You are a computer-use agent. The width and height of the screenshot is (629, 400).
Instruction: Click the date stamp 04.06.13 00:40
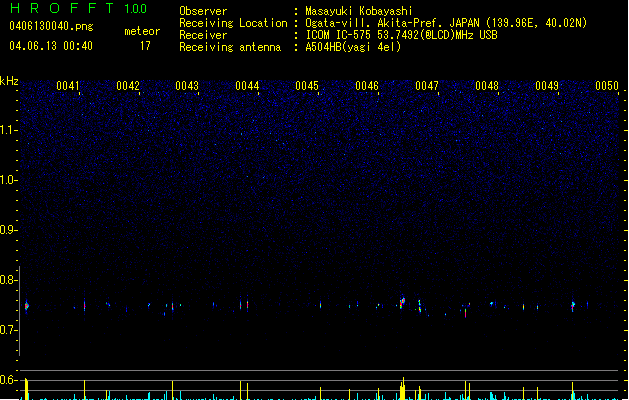click(x=51, y=46)
